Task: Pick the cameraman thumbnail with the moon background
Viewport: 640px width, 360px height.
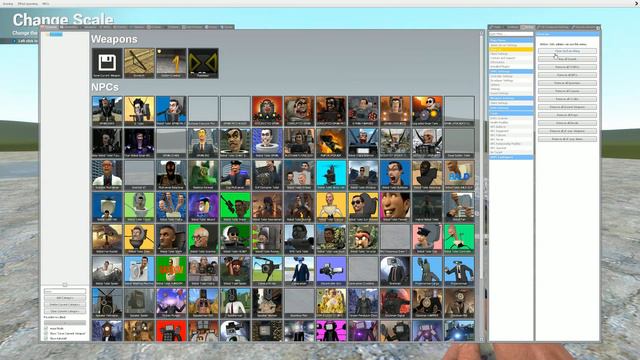Action: point(395,271)
